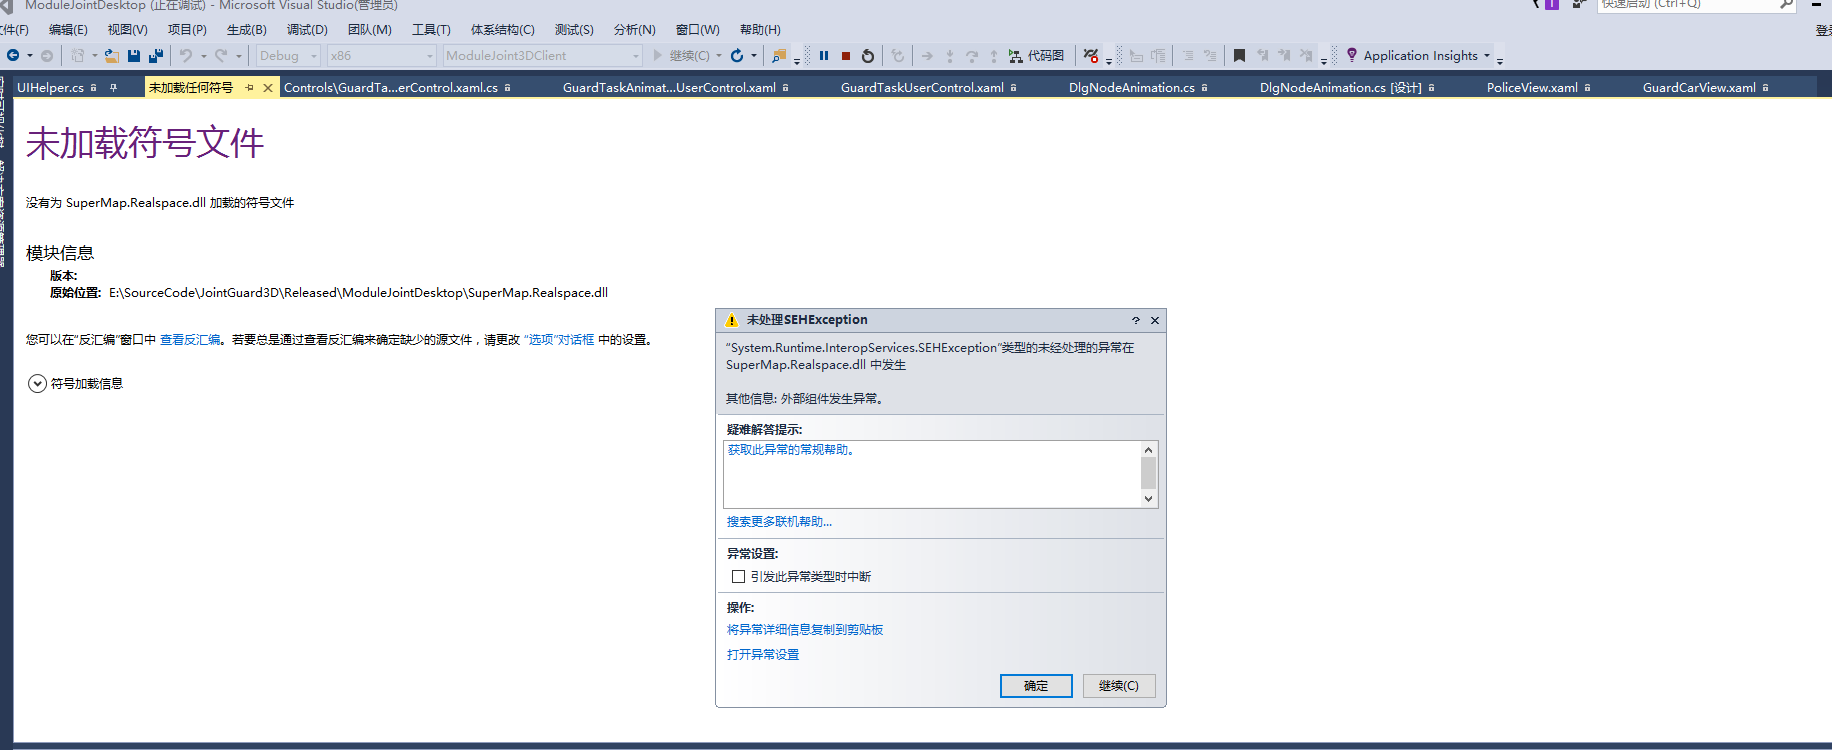The width and height of the screenshot is (1832, 750).
Task: Pin the UIHelper.cs tab
Action: (x=113, y=88)
